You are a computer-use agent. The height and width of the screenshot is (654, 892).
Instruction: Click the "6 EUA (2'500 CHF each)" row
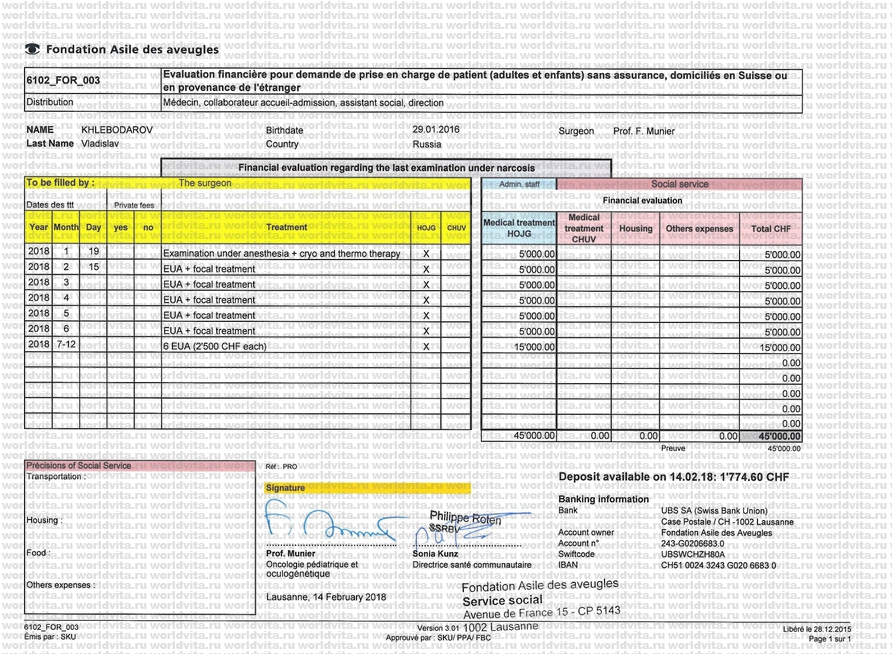214,346
